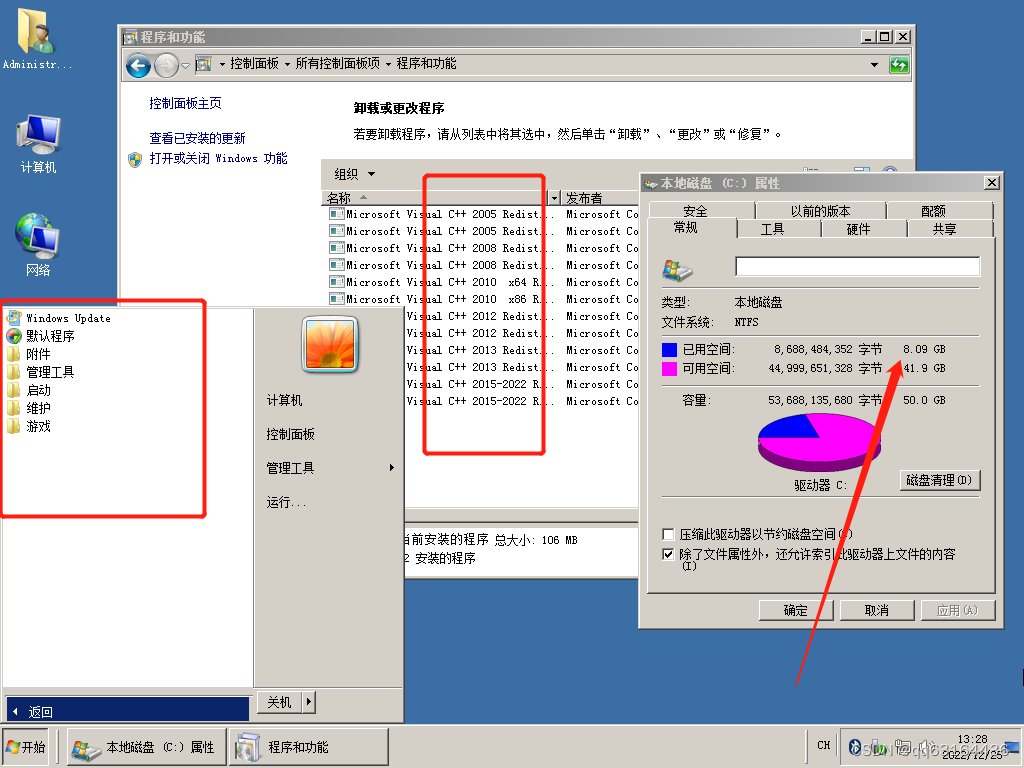Open the 游戏 folder in start menu
Viewport: 1024px width, 768px height.
click(x=29, y=426)
